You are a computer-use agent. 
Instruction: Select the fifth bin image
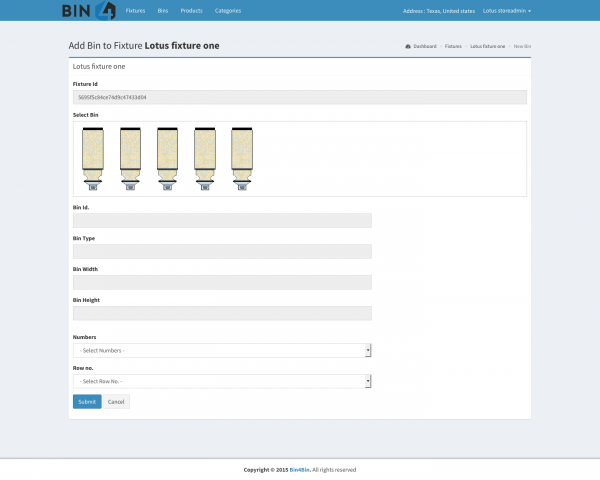pyautogui.click(x=241, y=157)
